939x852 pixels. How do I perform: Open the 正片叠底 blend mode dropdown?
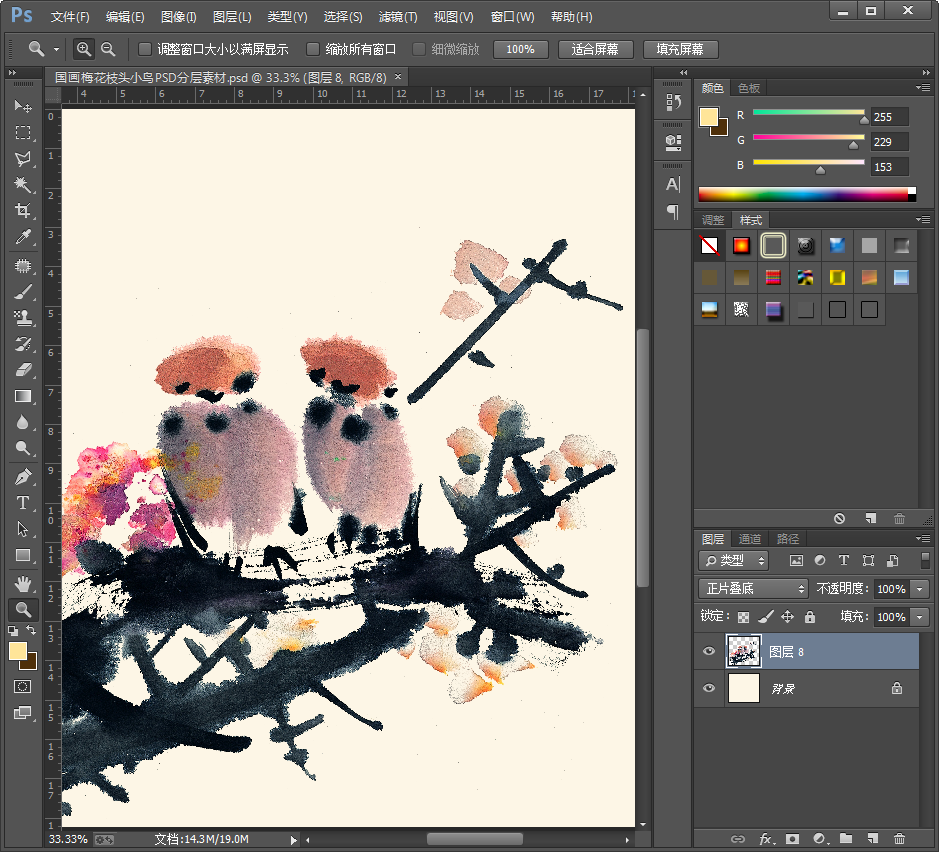[752, 589]
